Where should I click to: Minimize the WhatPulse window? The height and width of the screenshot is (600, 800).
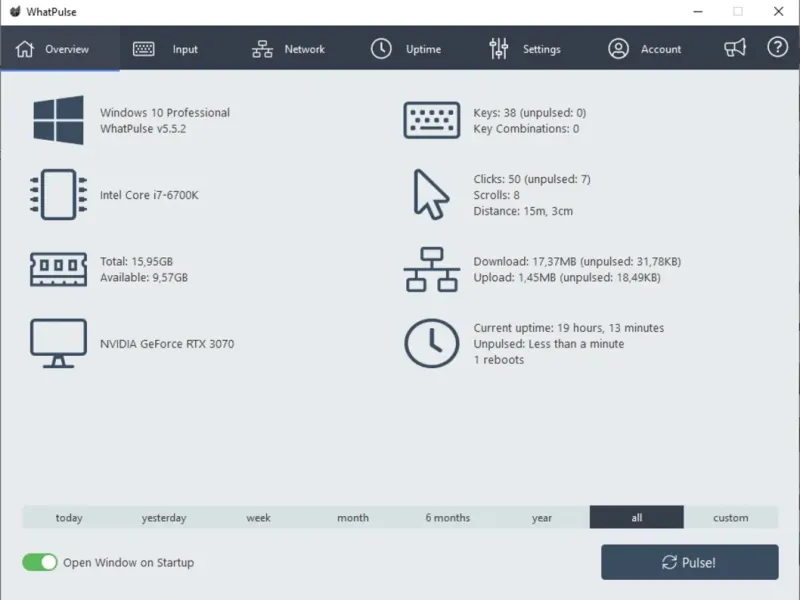coord(698,11)
